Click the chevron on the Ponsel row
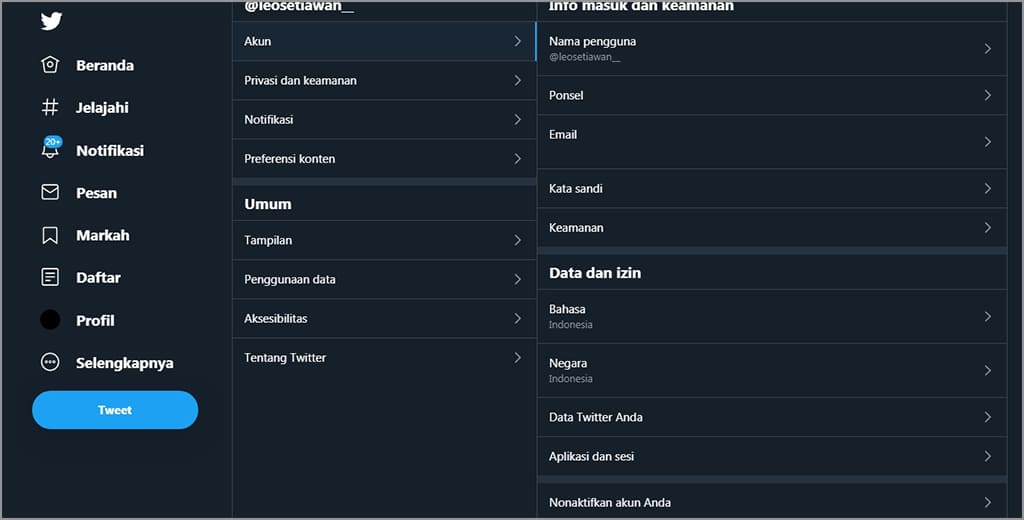This screenshot has height=520, width=1024. click(987, 95)
